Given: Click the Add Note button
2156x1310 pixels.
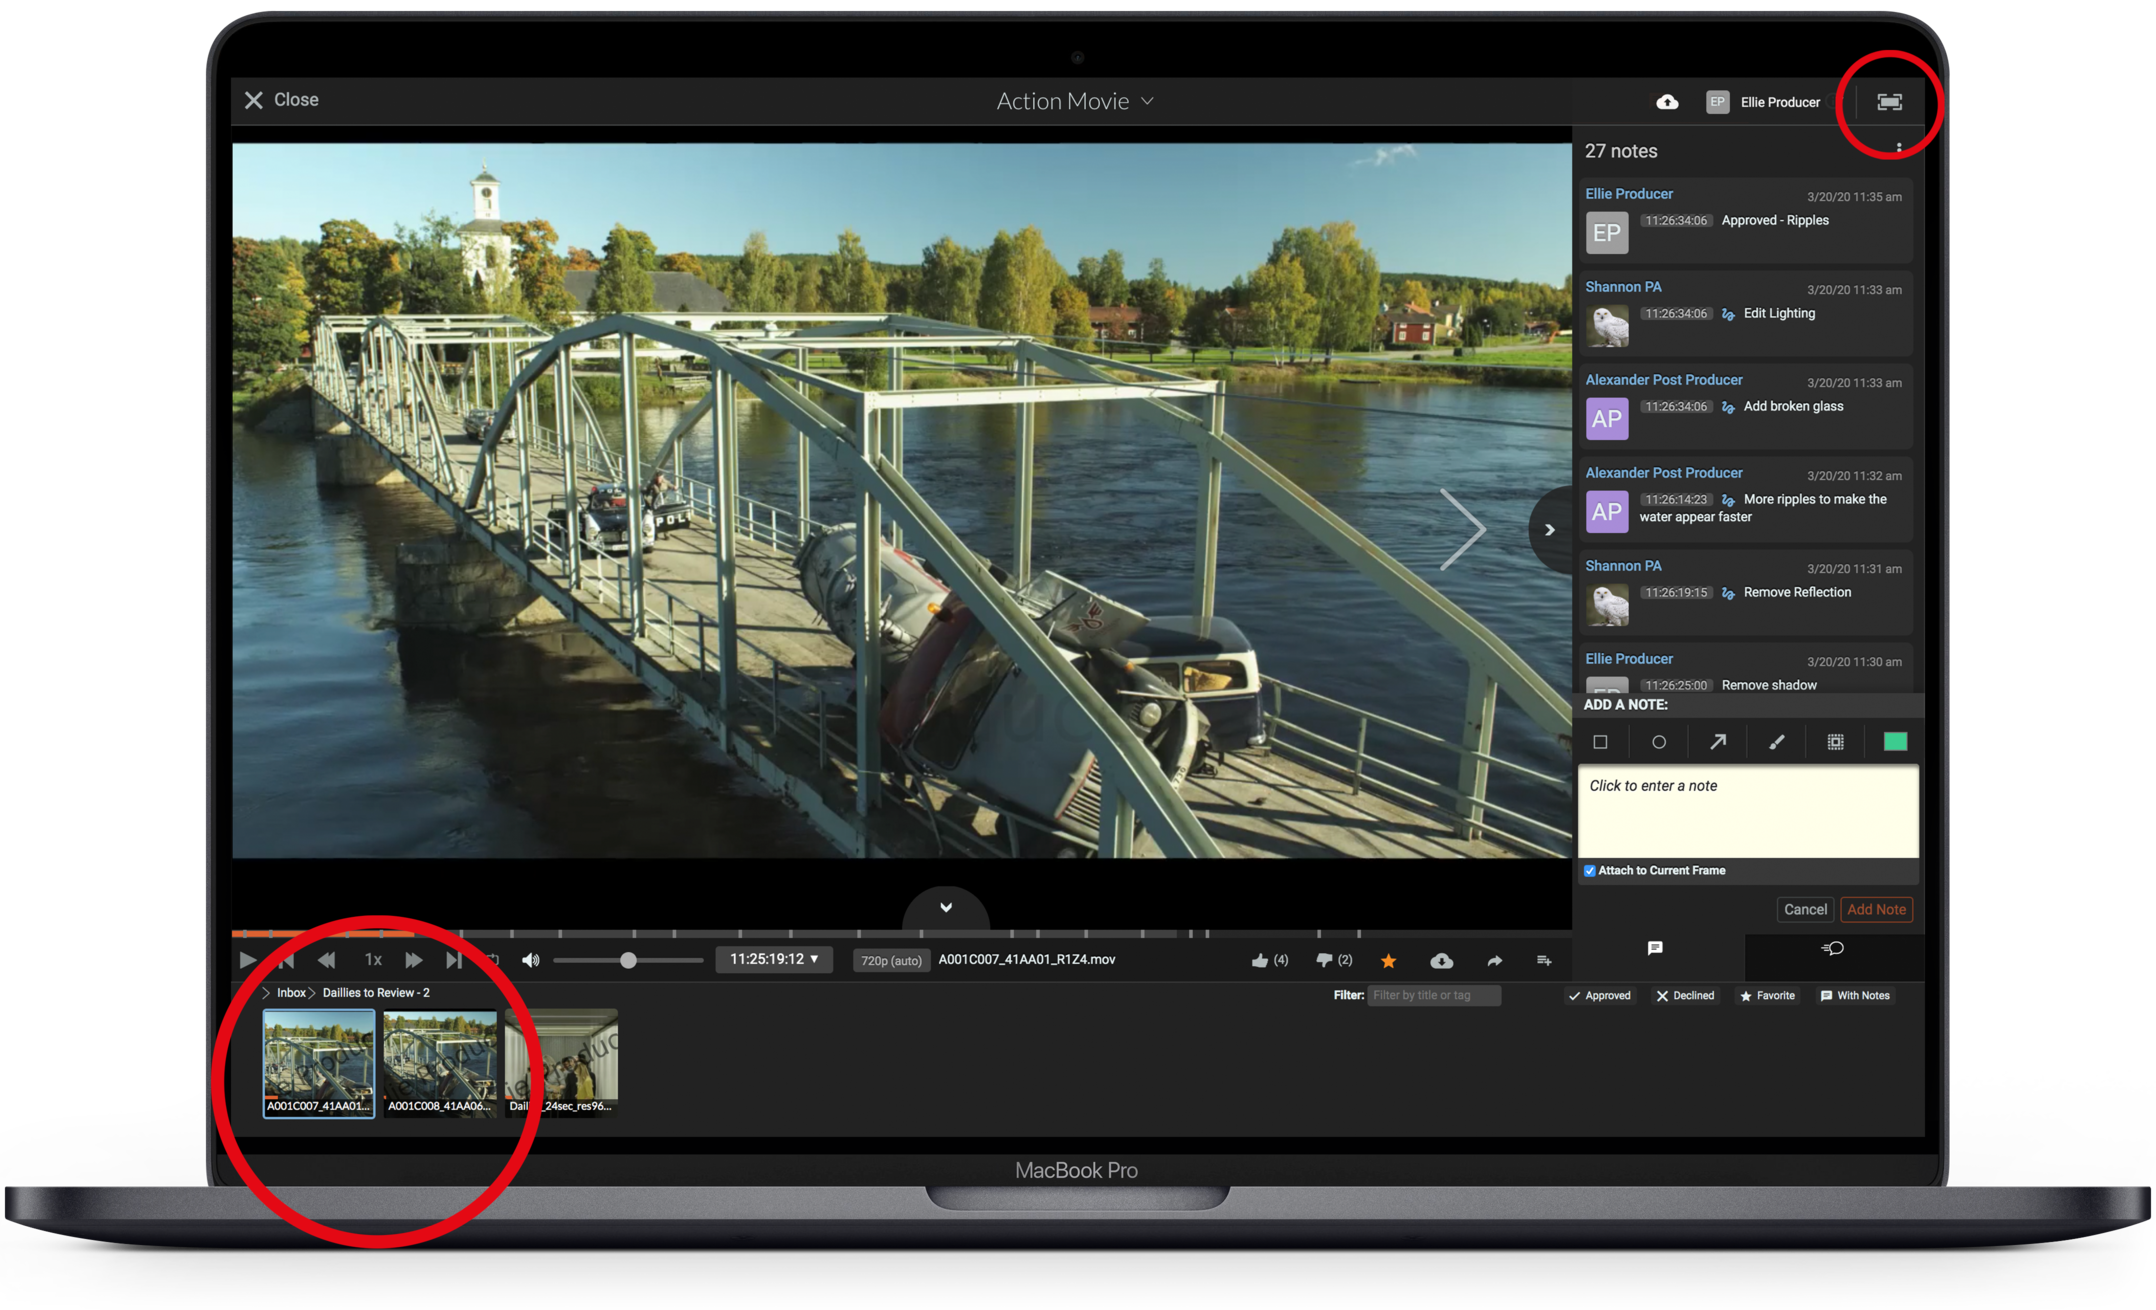Looking at the screenshot, I should (1876, 909).
